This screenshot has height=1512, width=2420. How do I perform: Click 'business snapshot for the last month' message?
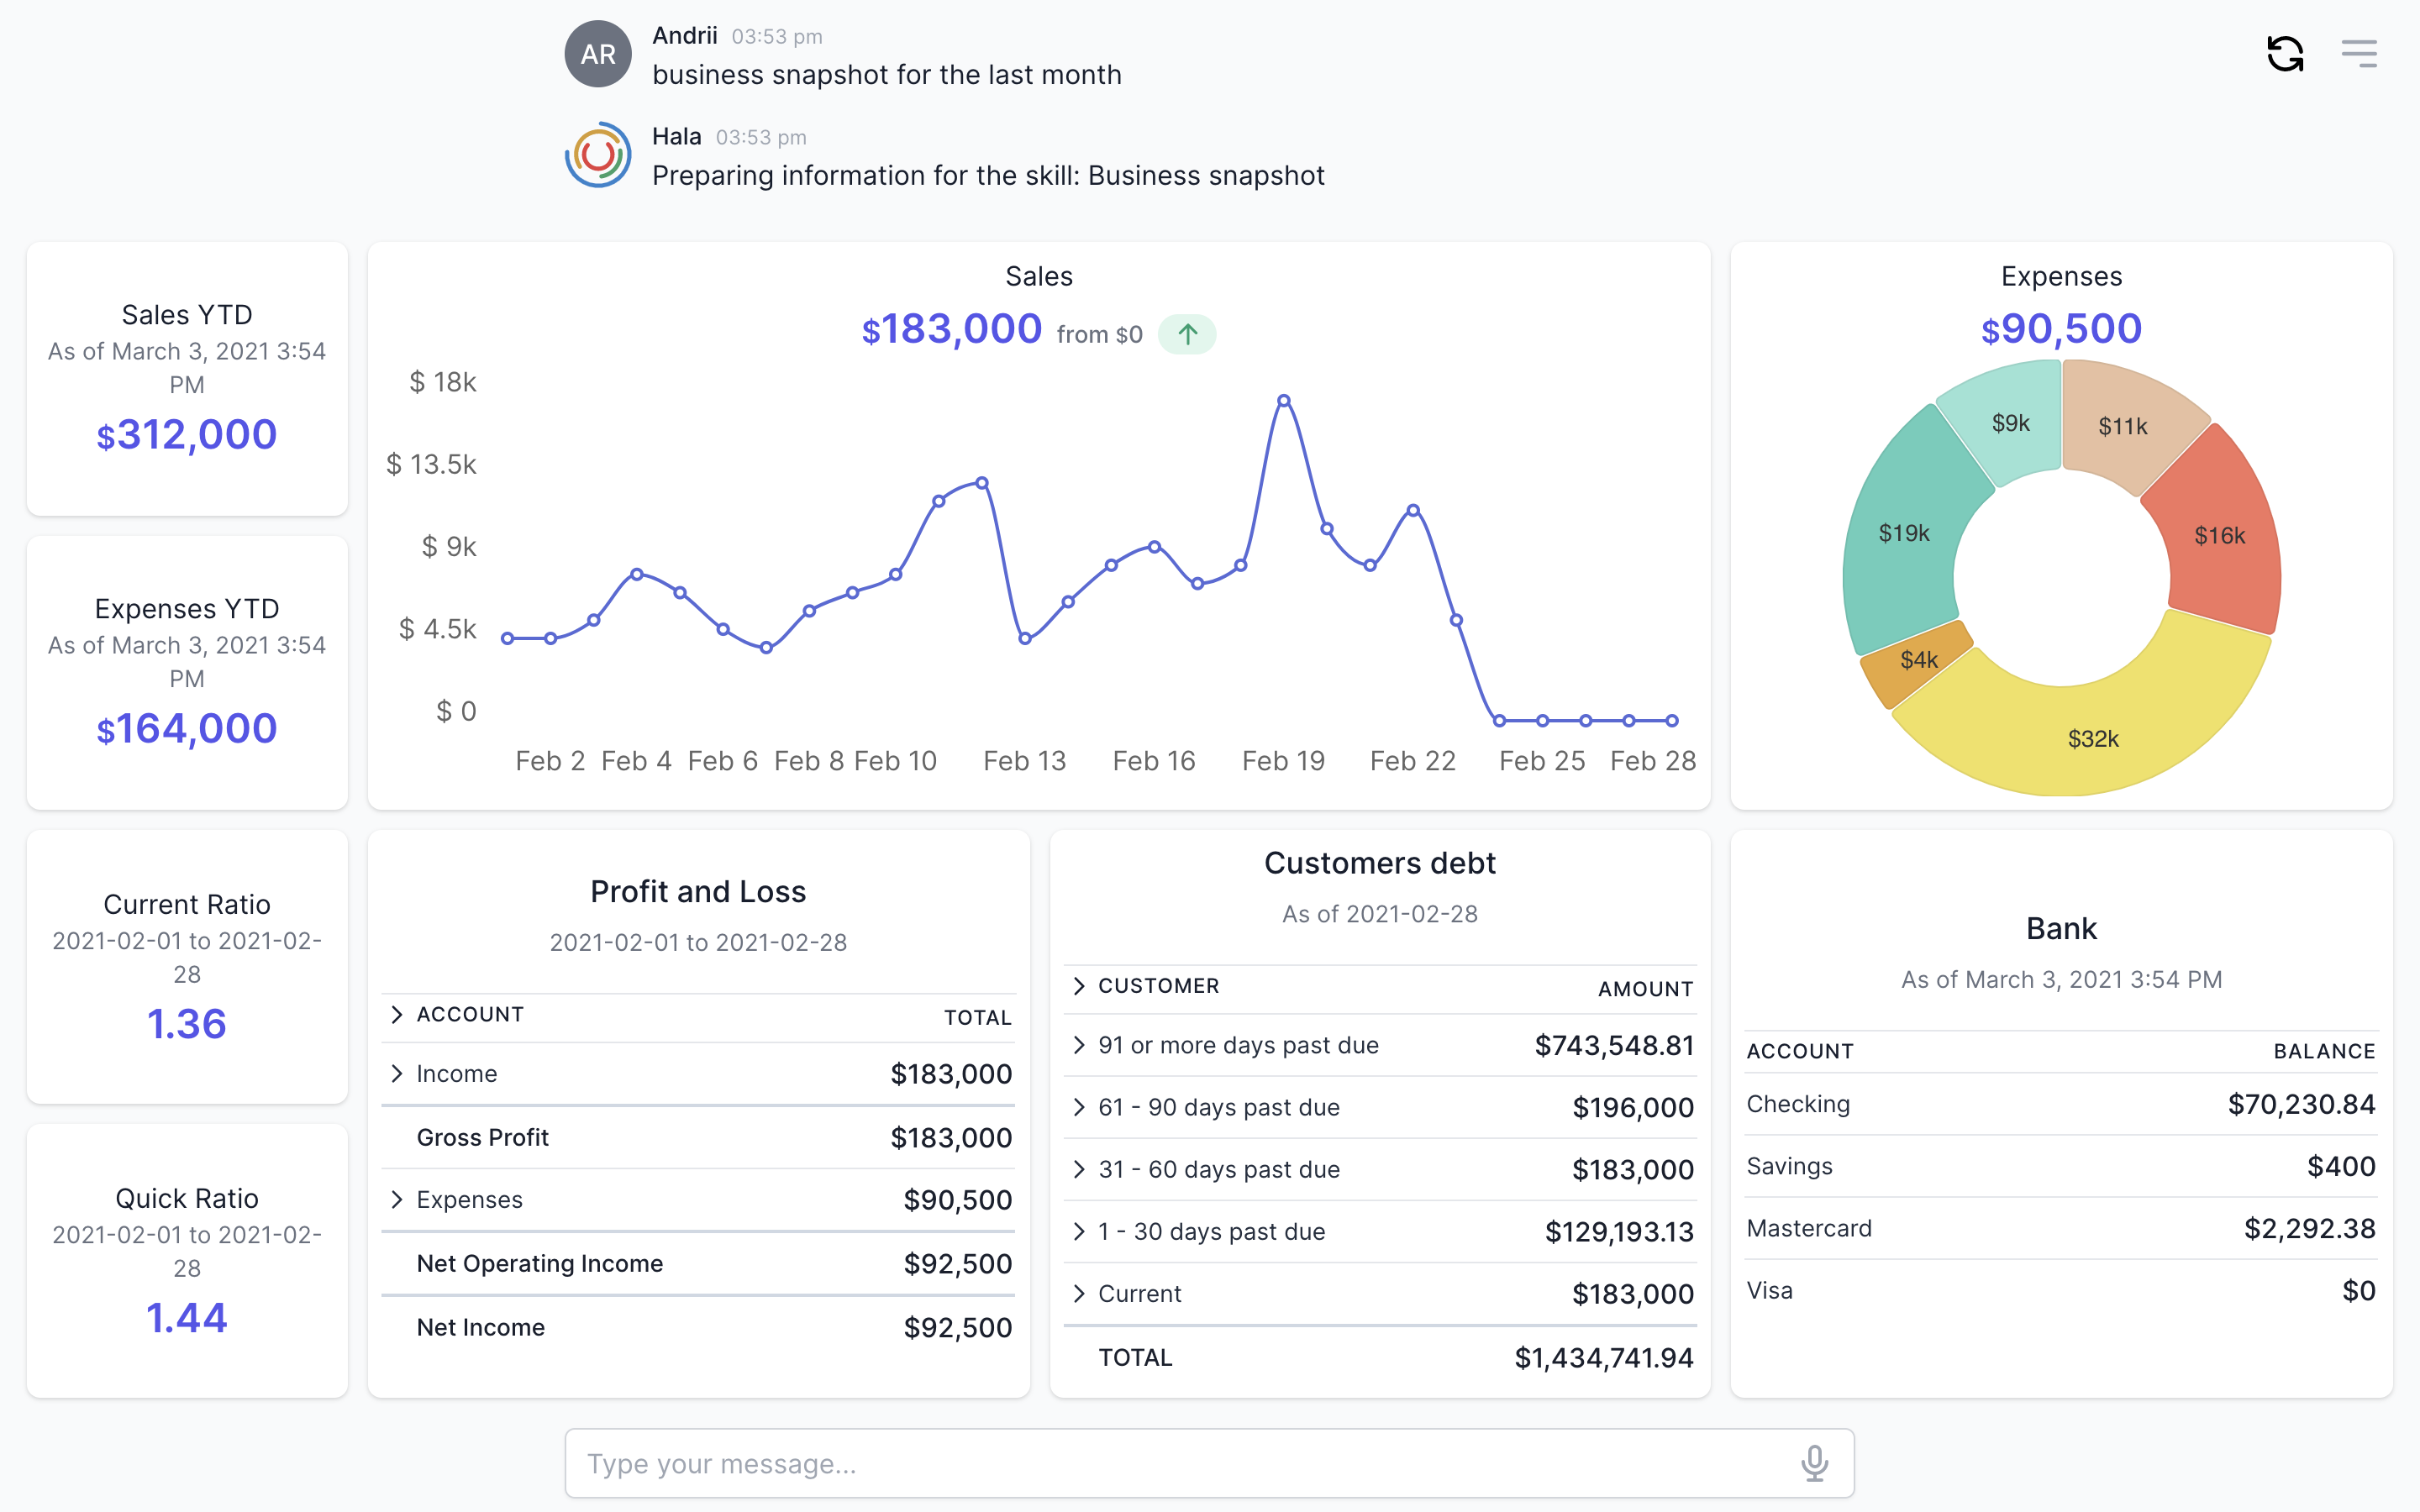pyautogui.click(x=886, y=75)
